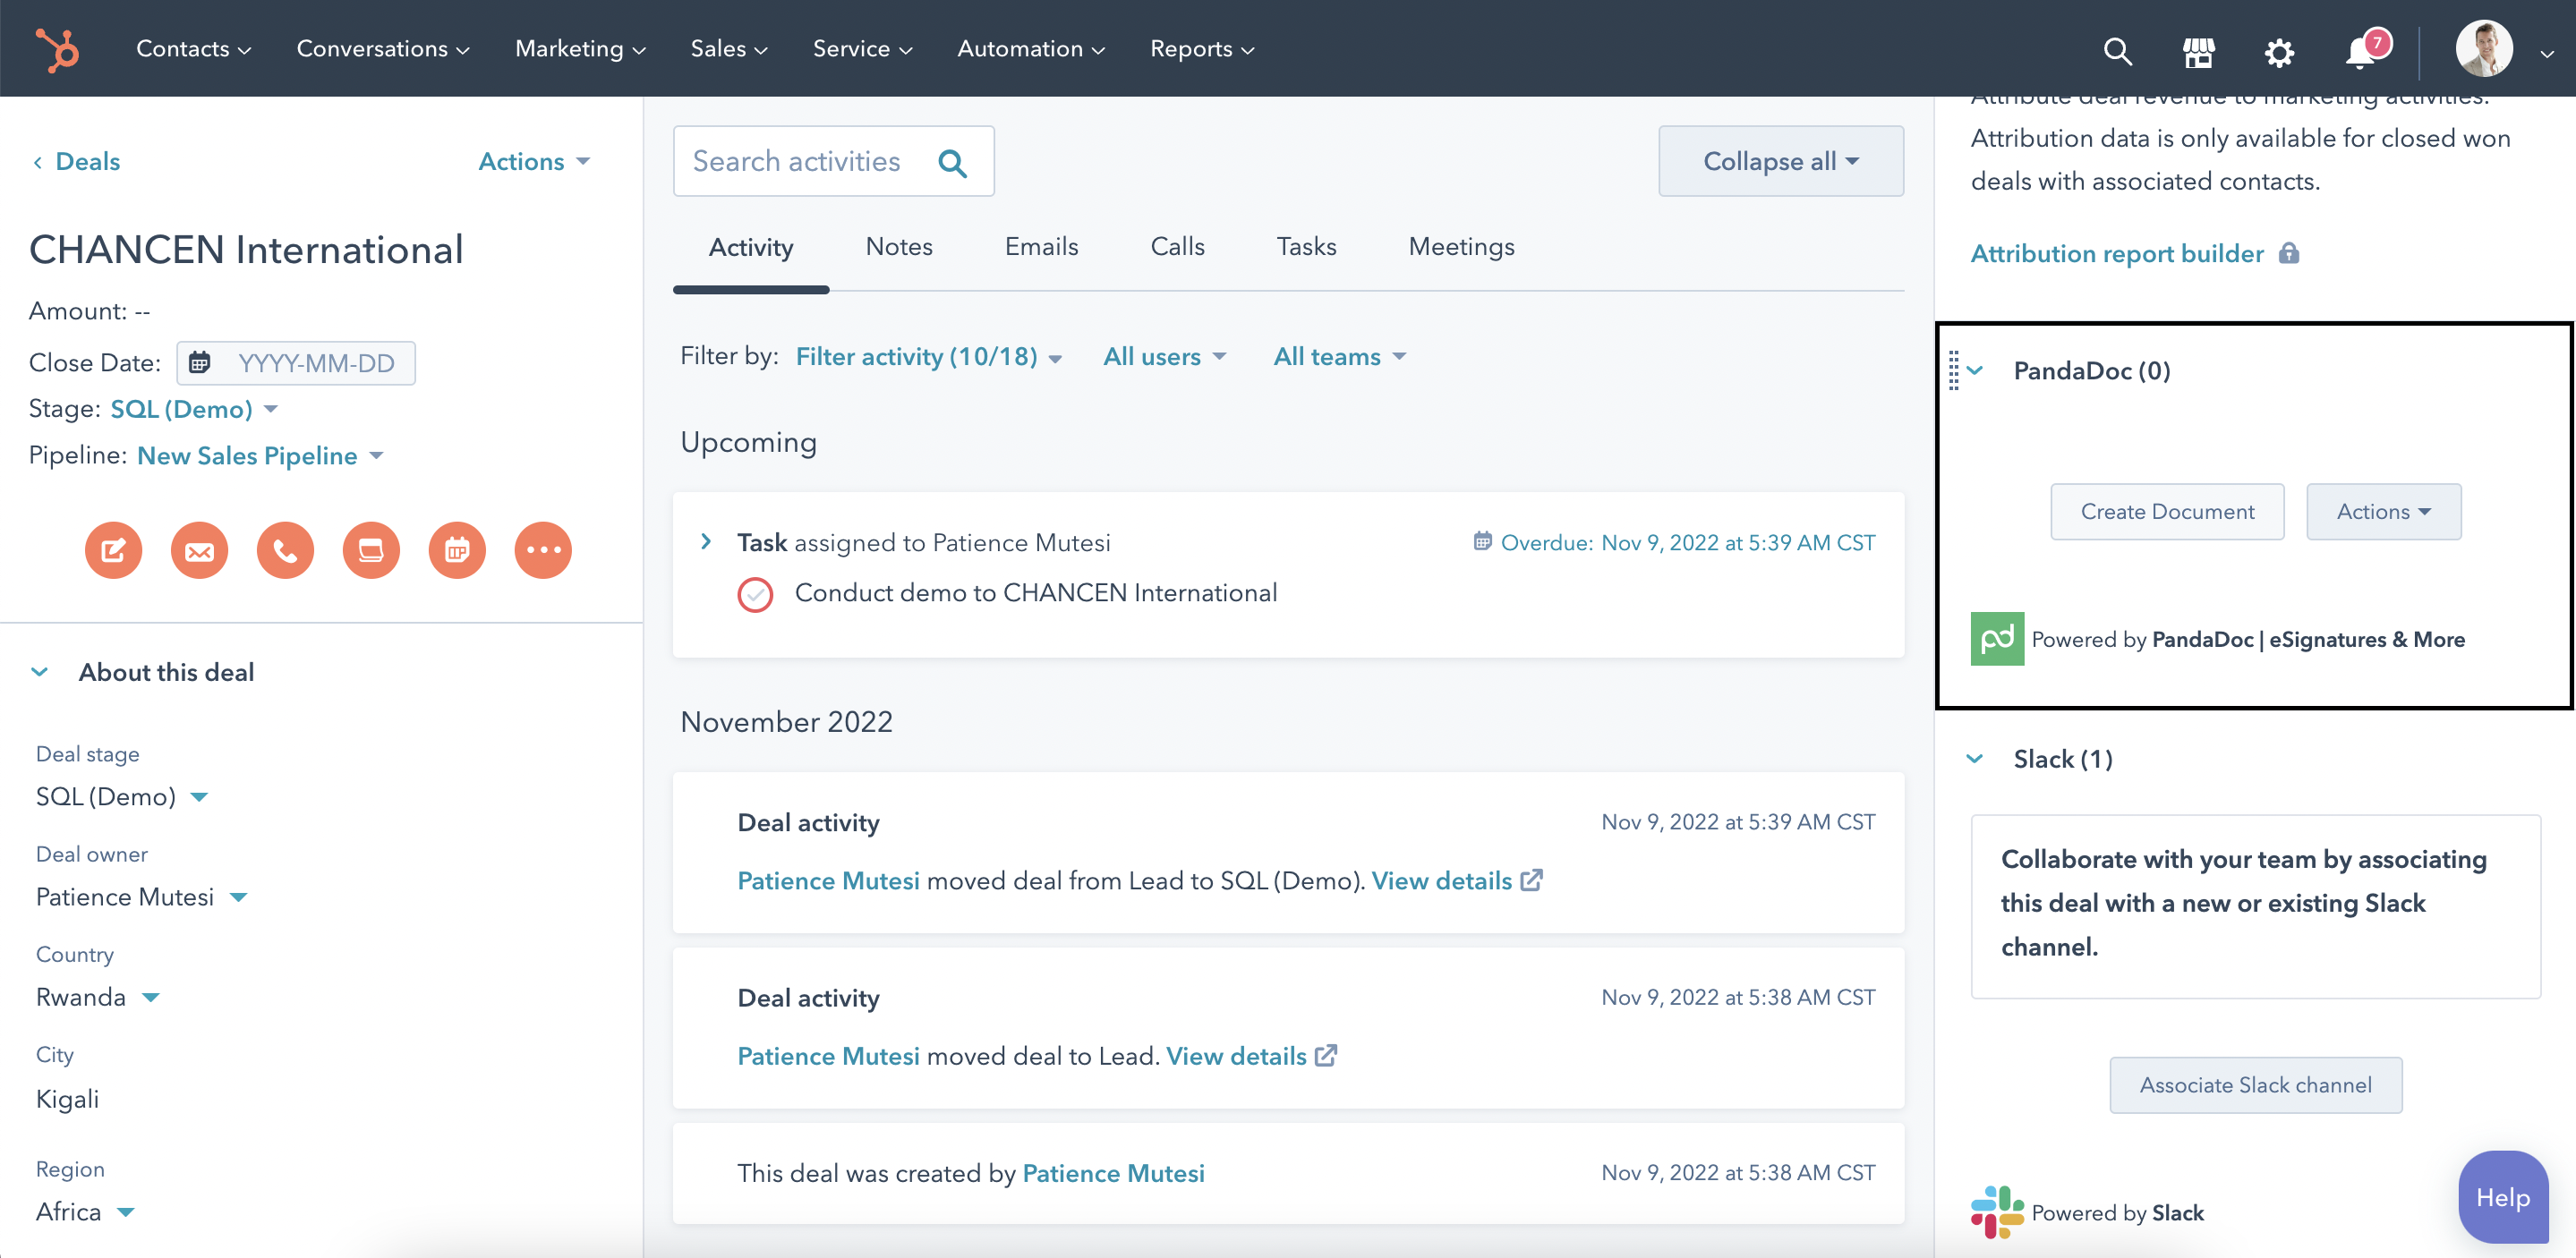Expand the task assigned to Patience Mutesi
This screenshot has height=1258, width=2576.
point(706,542)
